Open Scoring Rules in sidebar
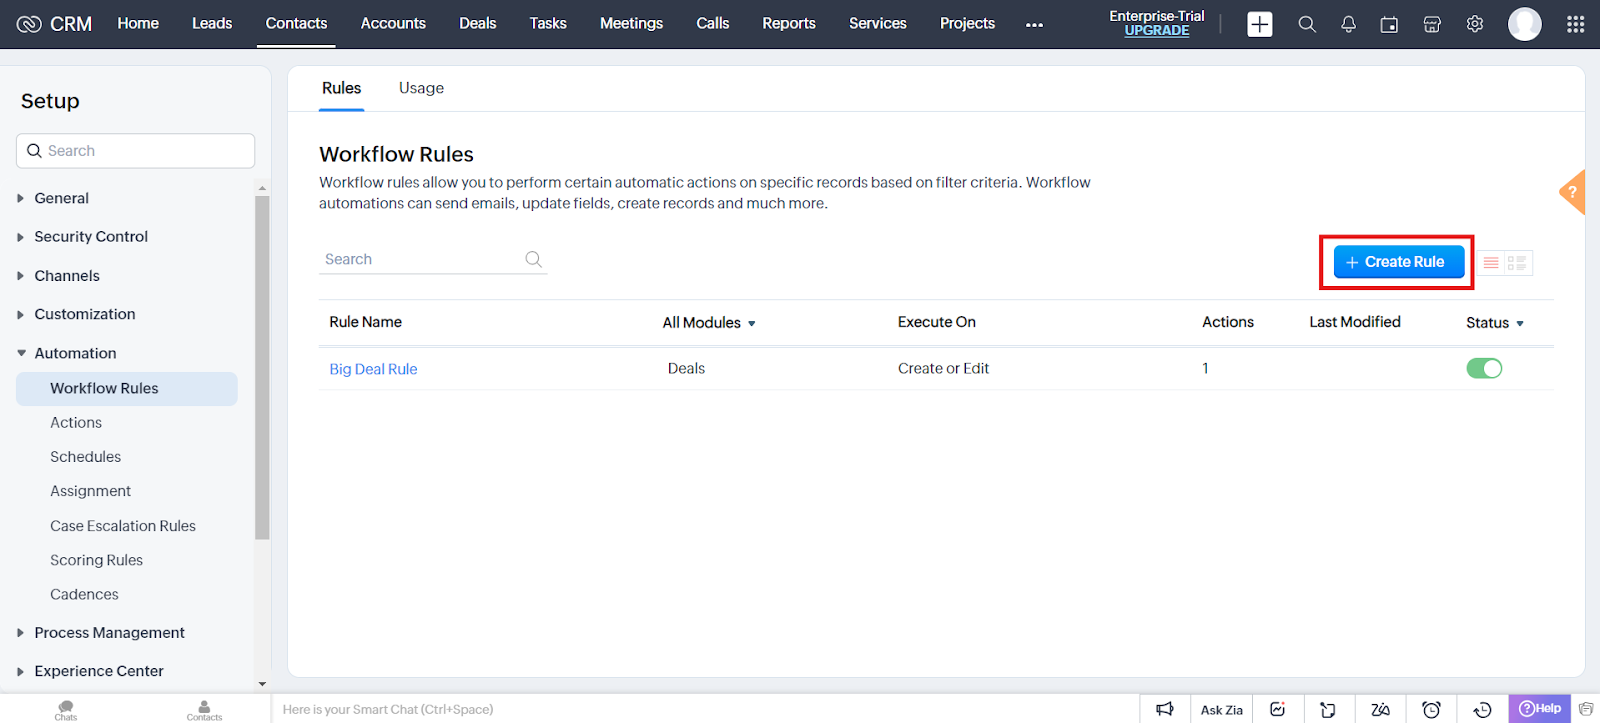The image size is (1600, 723). (x=96, y=560)
